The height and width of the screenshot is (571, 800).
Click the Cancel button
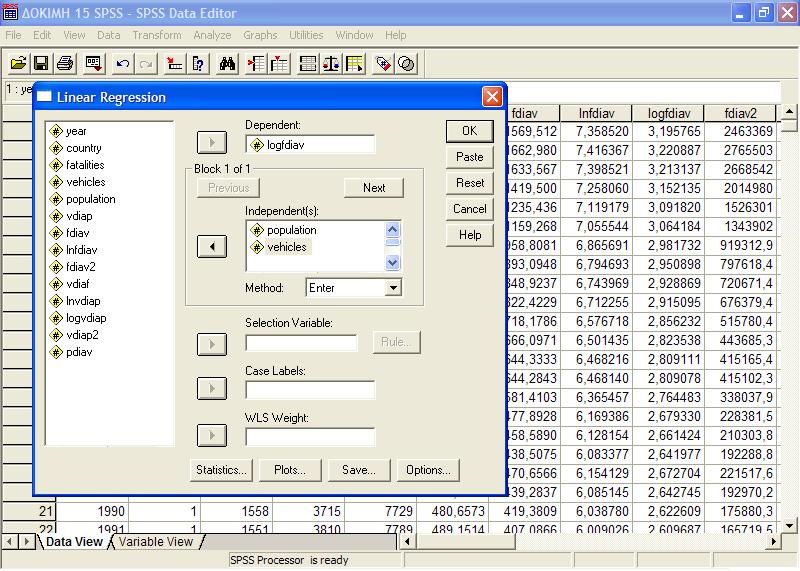469,209
